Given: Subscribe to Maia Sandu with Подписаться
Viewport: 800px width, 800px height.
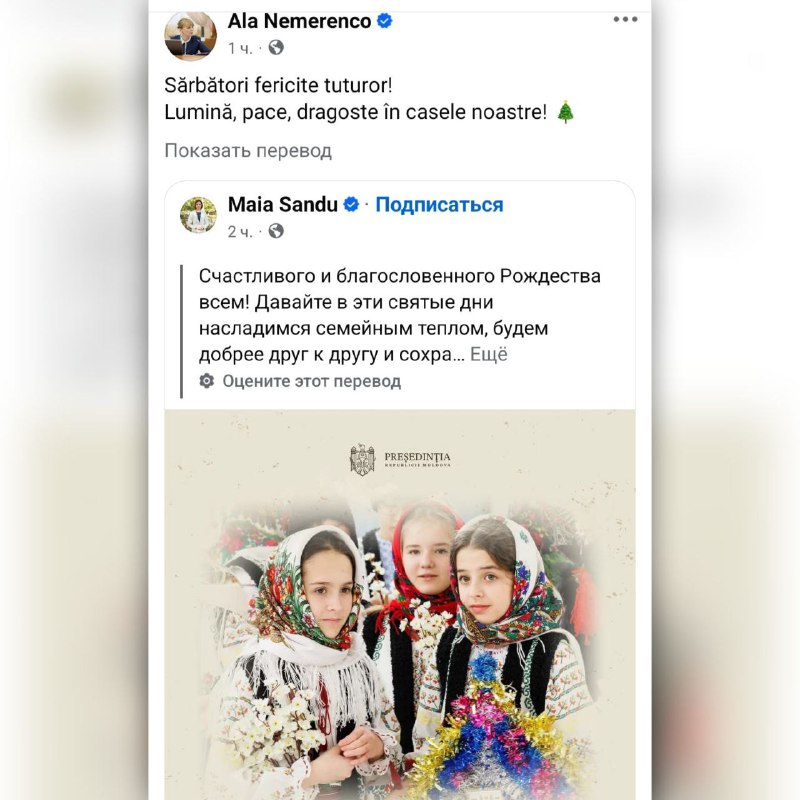Looking at the screenshot, I should (439, 205).
